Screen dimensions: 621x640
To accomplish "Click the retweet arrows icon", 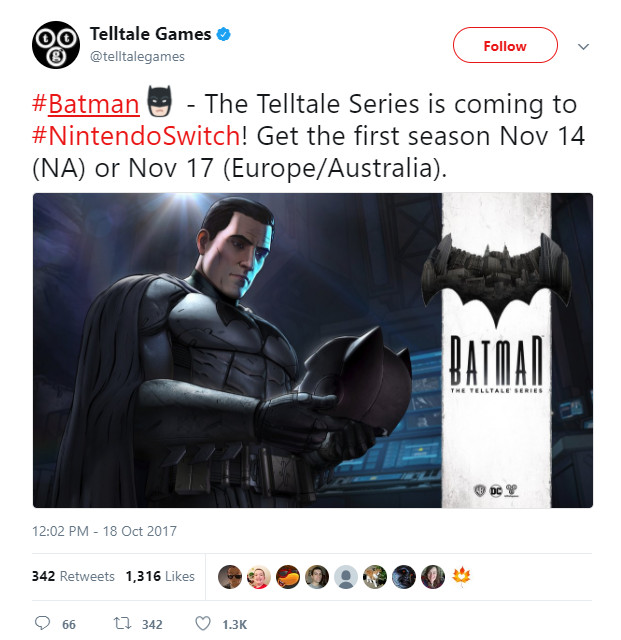I will (122, 623).
